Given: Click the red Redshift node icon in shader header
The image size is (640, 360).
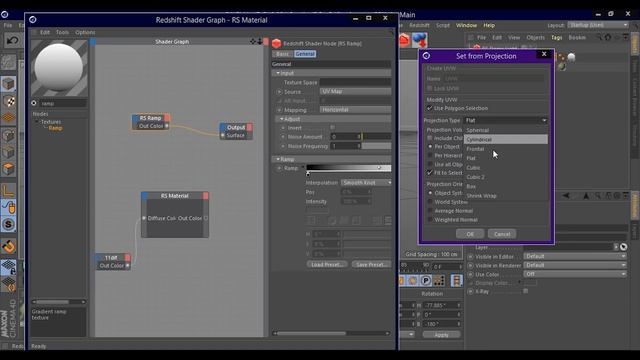Looking at the screenshot, I should [277, 44].
